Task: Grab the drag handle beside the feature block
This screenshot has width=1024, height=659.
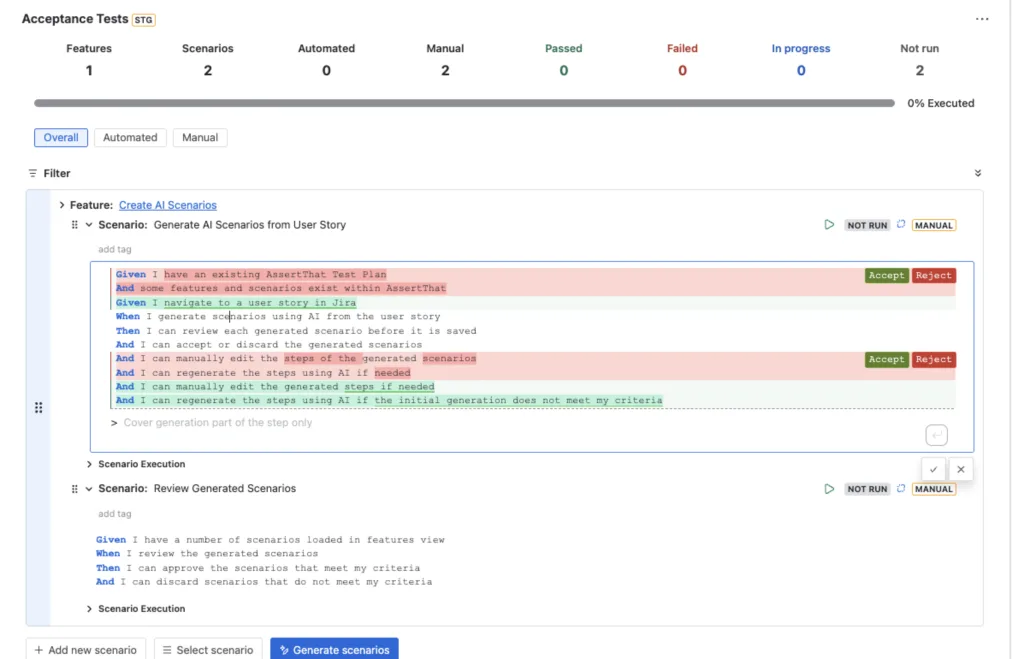Action: click(38, 407)
